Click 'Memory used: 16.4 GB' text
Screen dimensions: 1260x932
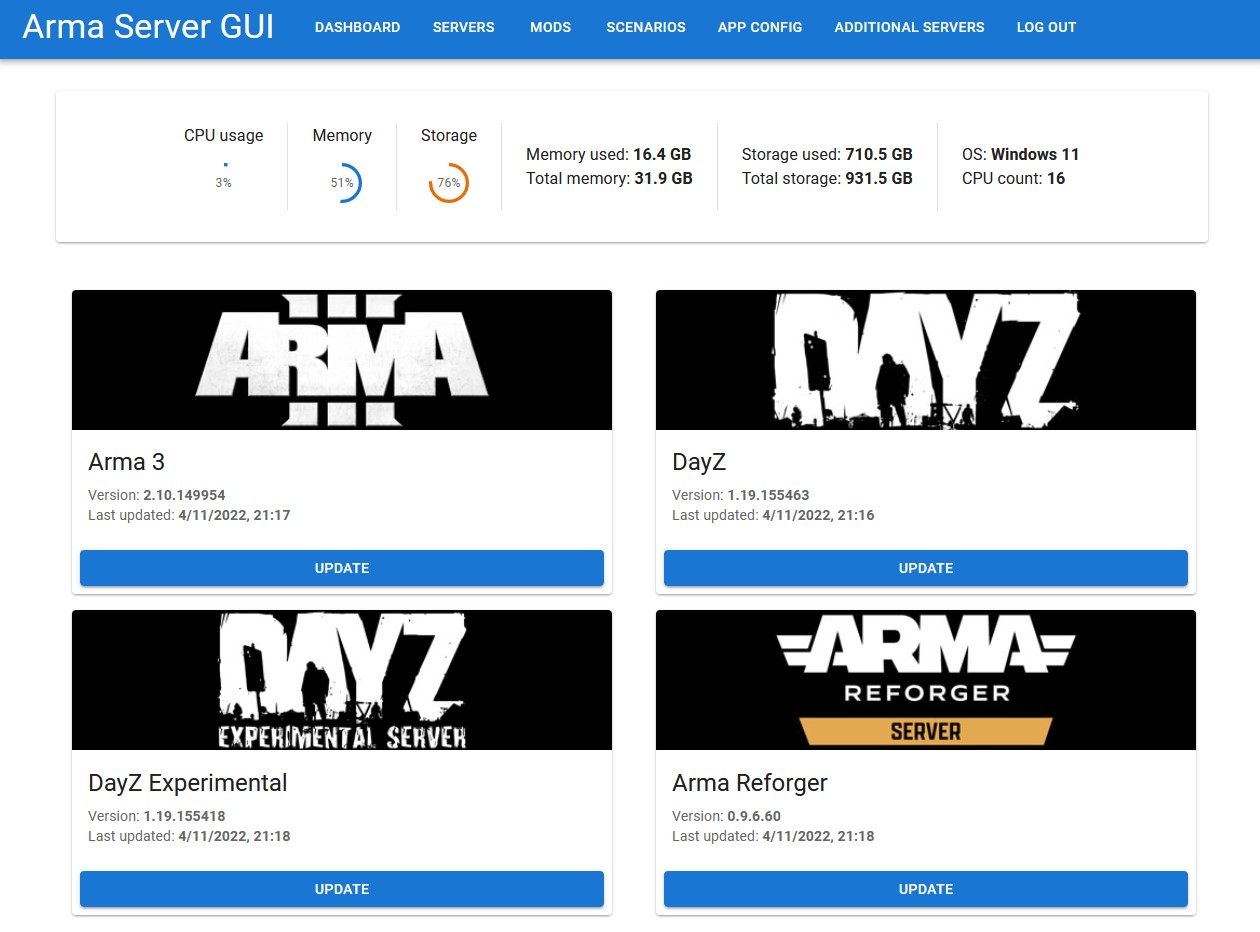point(609,155)
